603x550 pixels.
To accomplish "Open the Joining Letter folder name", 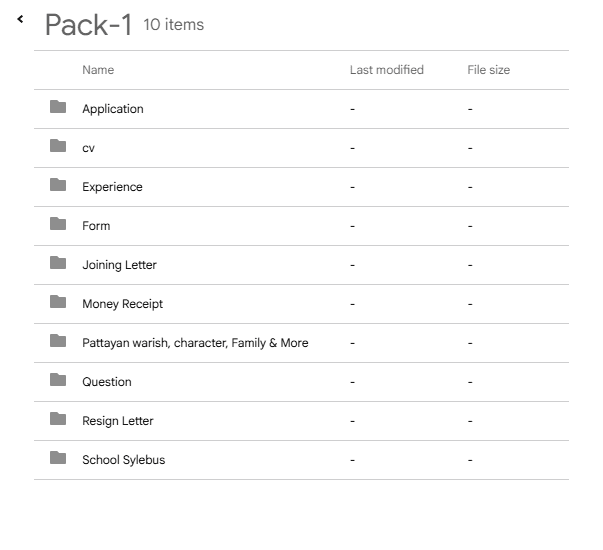I will coord(119,265).
